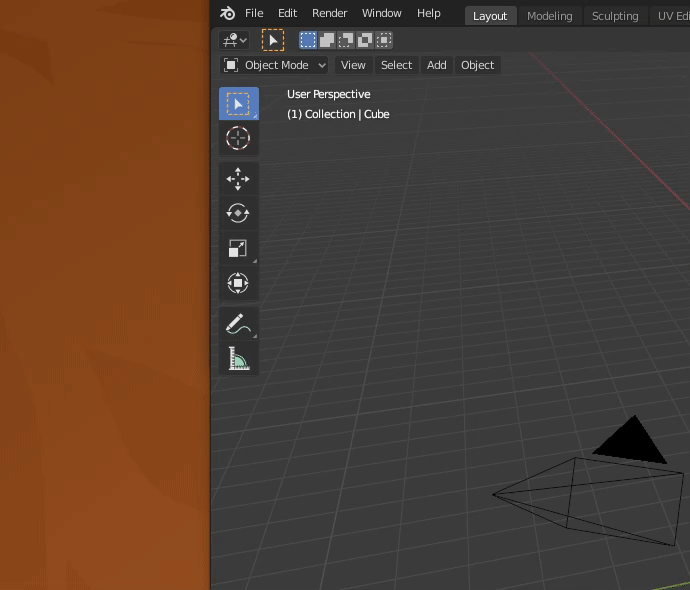Click the '(1) Collection | Cube' text
The image size is (690, 590).
pos(338,114)
